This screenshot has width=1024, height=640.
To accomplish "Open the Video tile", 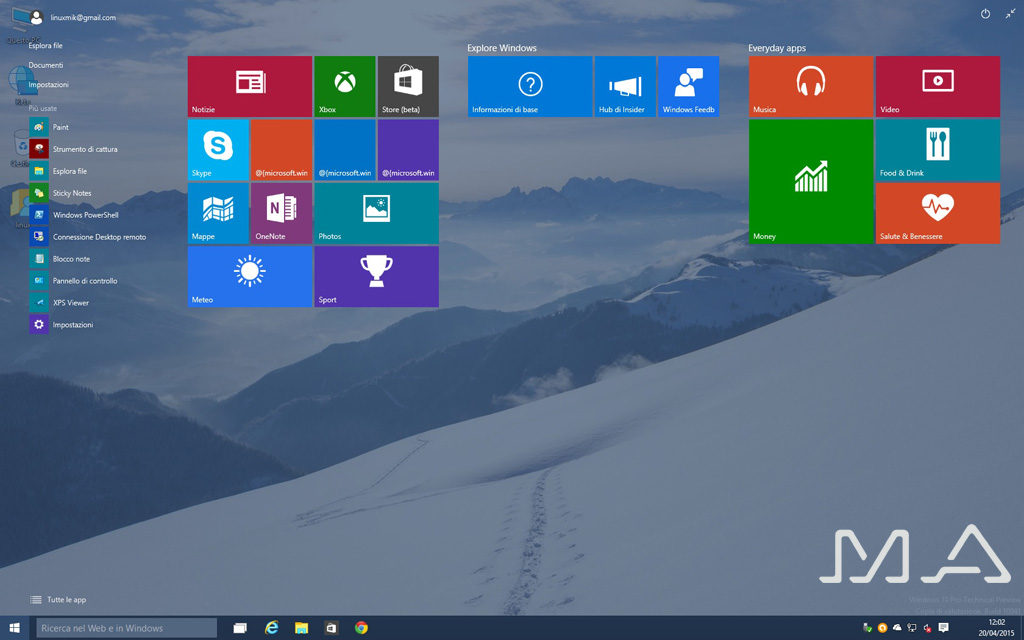I will [938, 86].
